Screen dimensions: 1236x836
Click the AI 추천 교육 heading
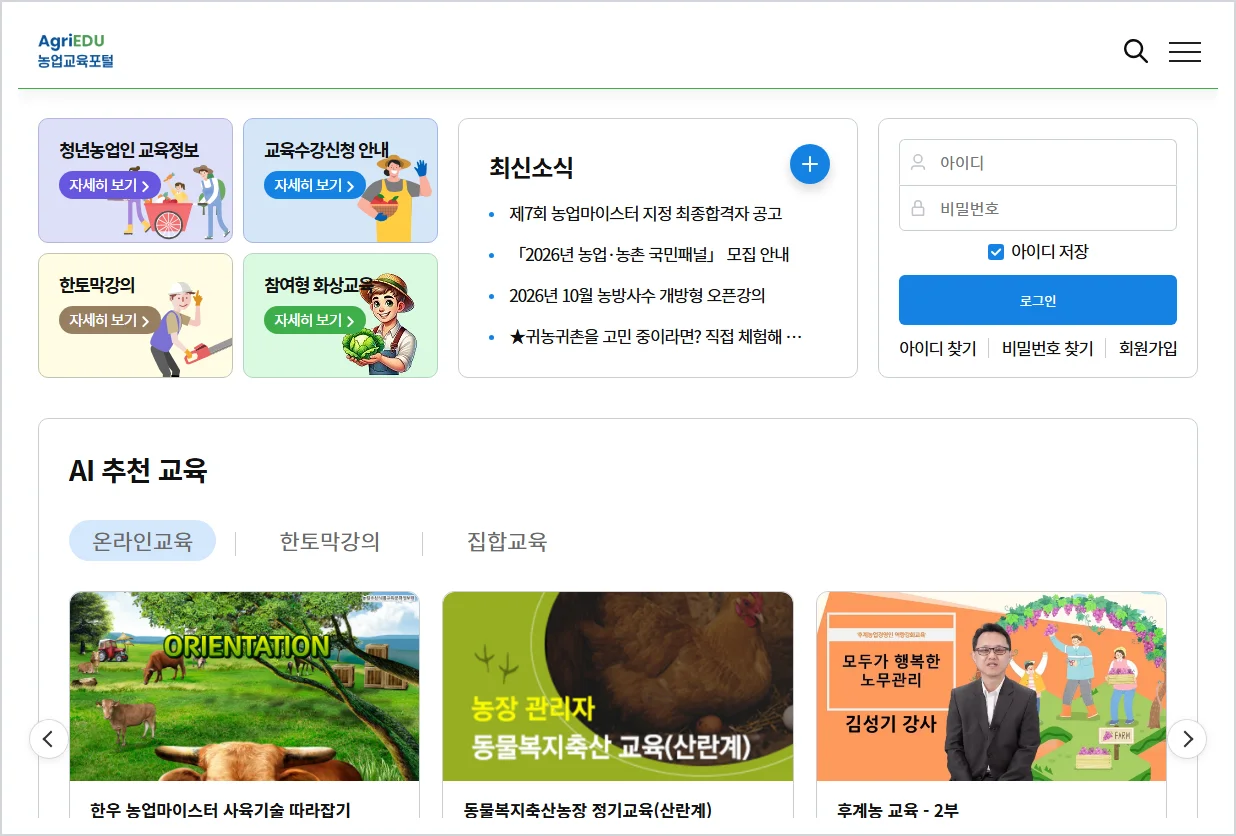click(138, 470)
